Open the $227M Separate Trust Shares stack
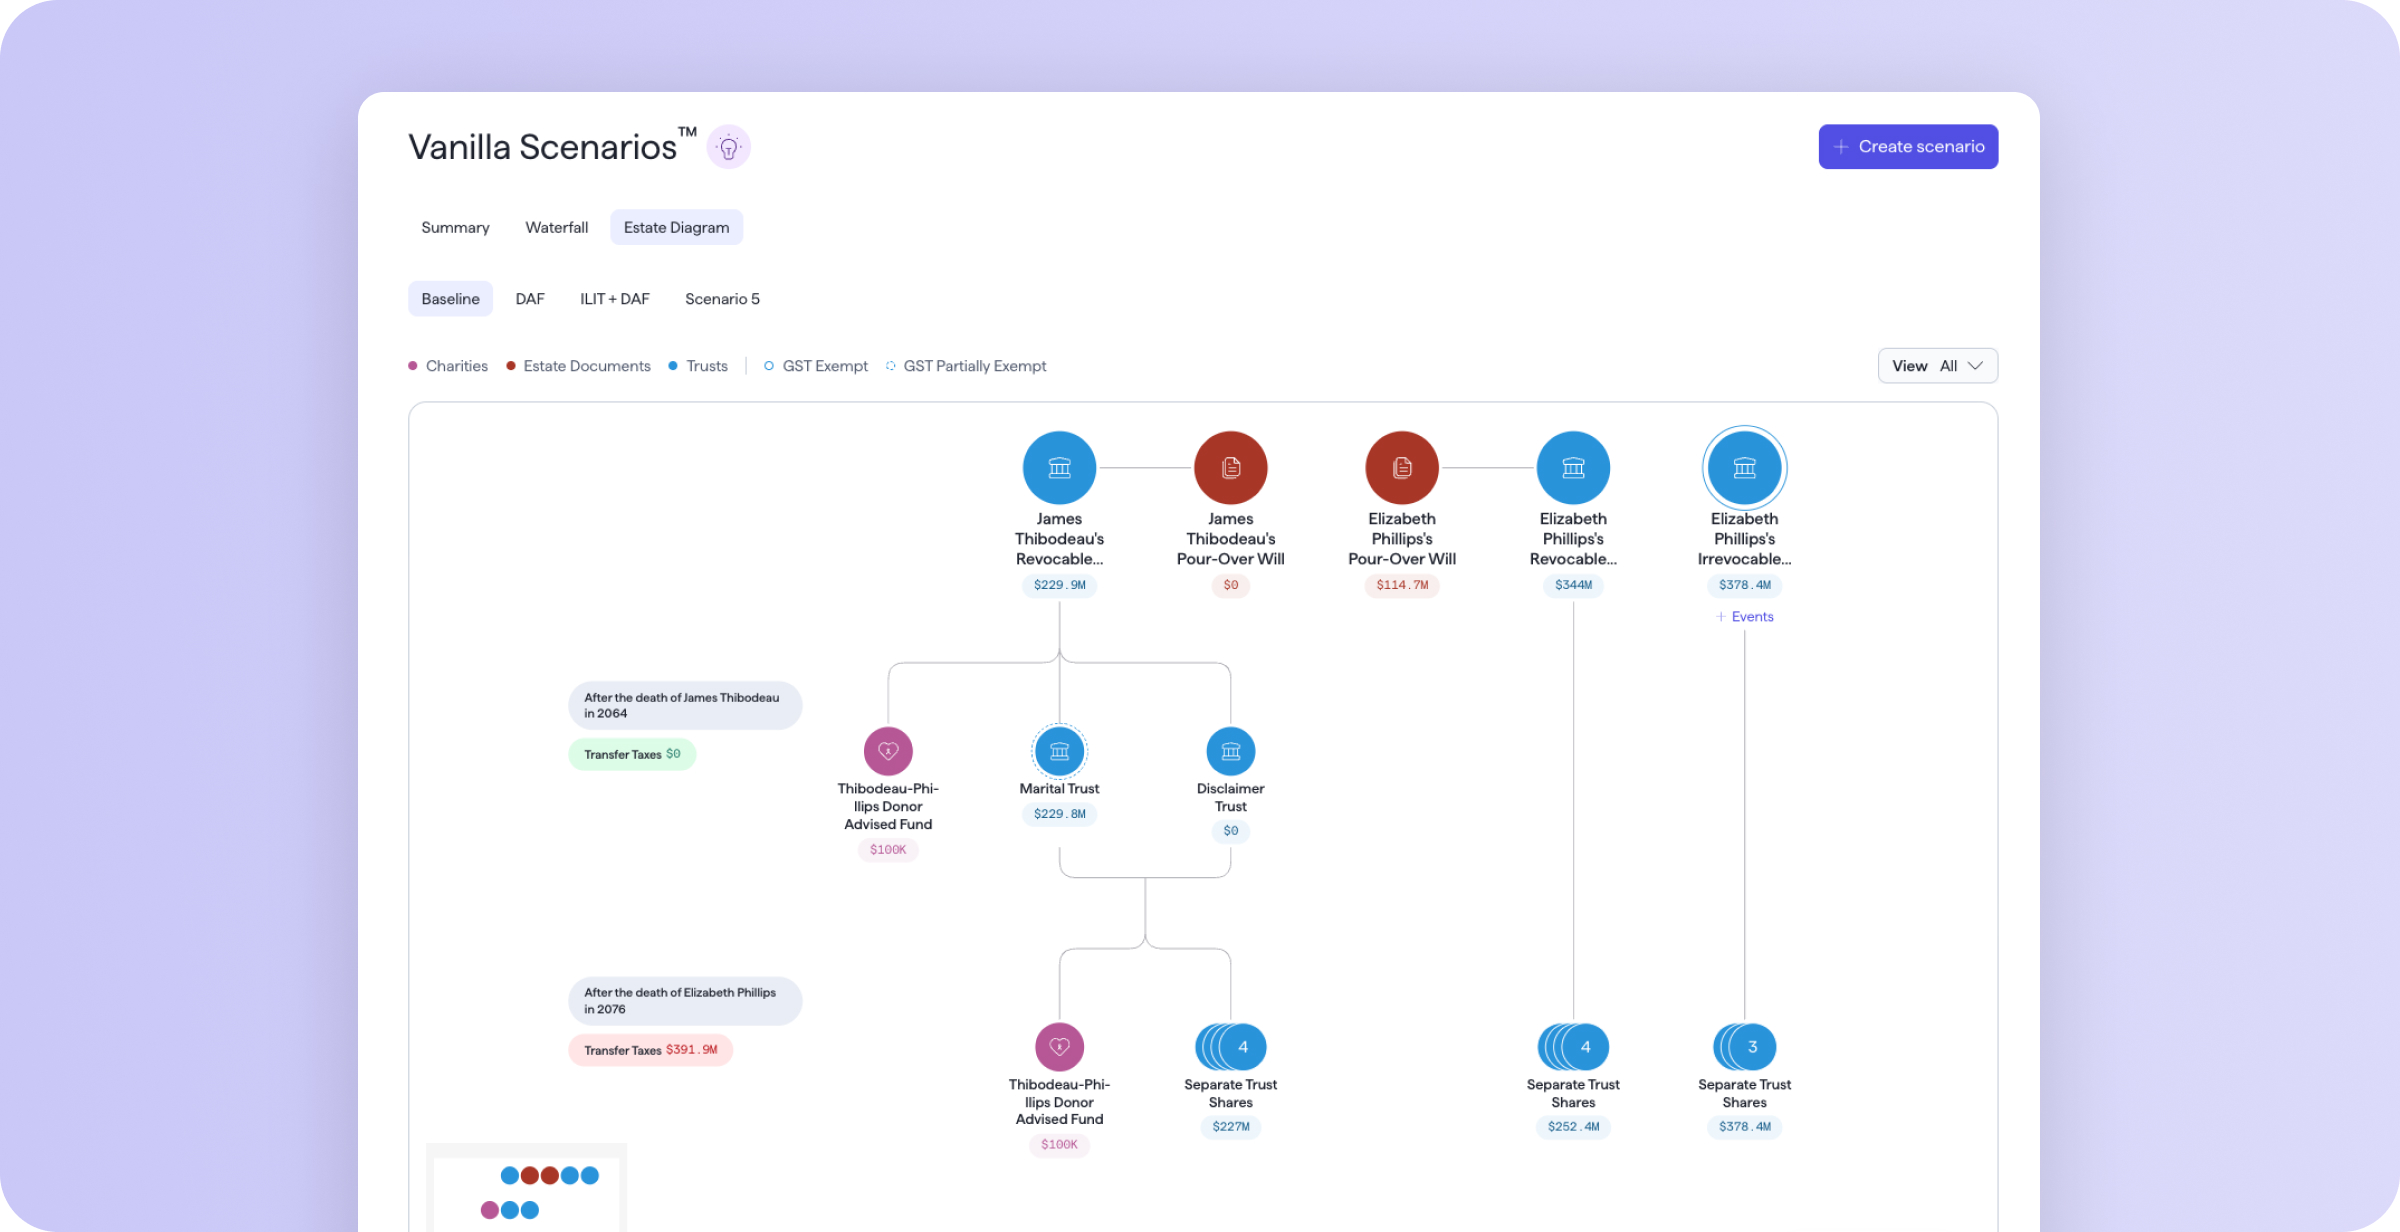This screenshot has width=2400, height=1232. click(x=1231, y=1047)
